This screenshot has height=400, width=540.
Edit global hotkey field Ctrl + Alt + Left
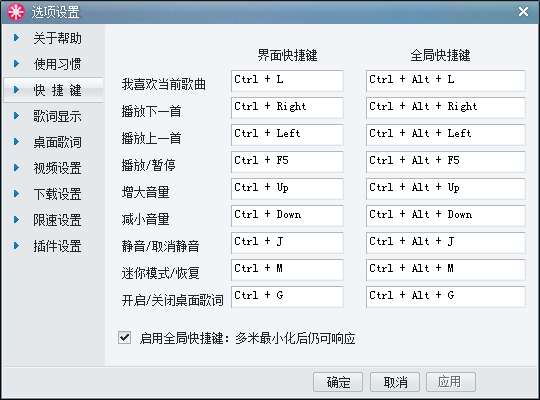[446, 135]
